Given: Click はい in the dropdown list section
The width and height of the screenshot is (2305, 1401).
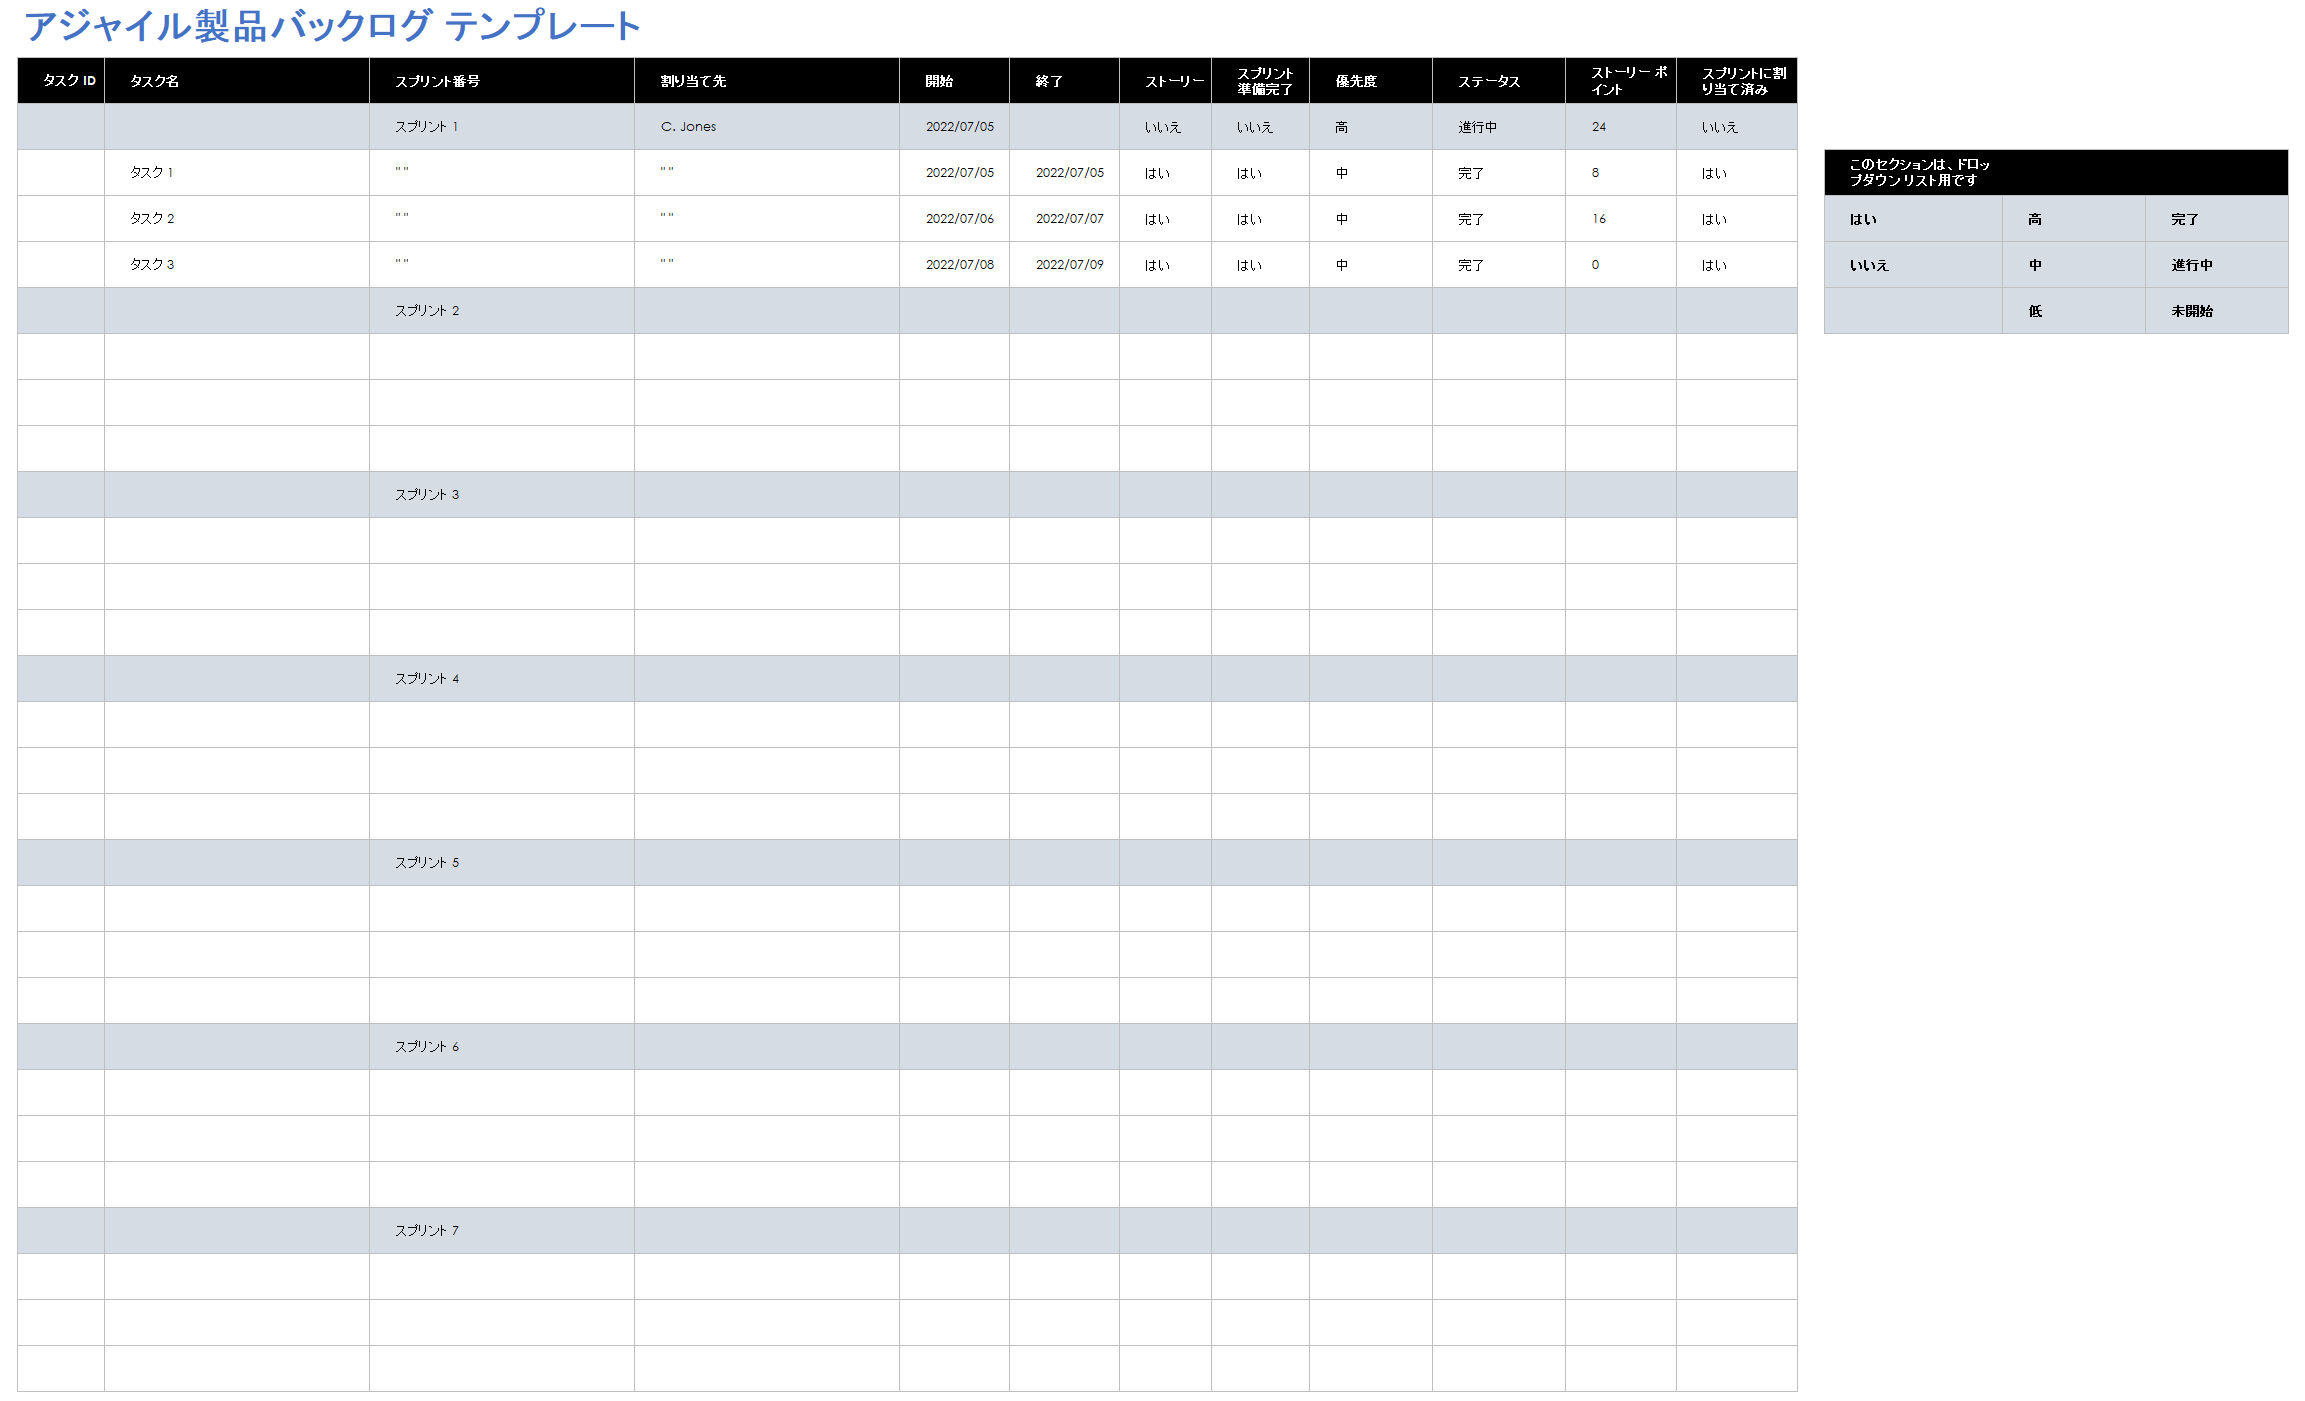Looking at the screenshot, I should point(1913,219).
